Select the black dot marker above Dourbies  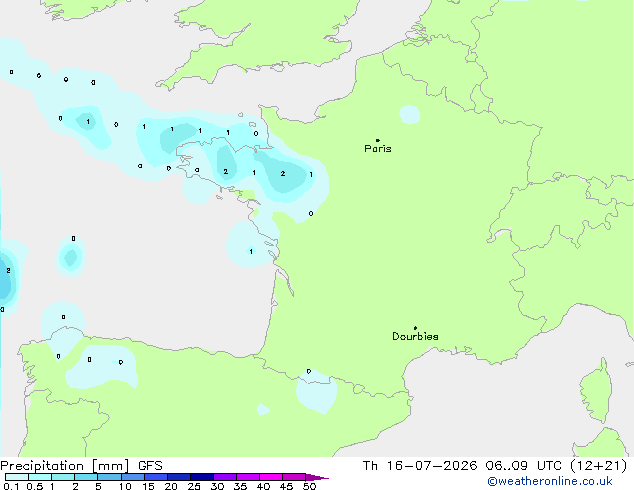(415, 328)
